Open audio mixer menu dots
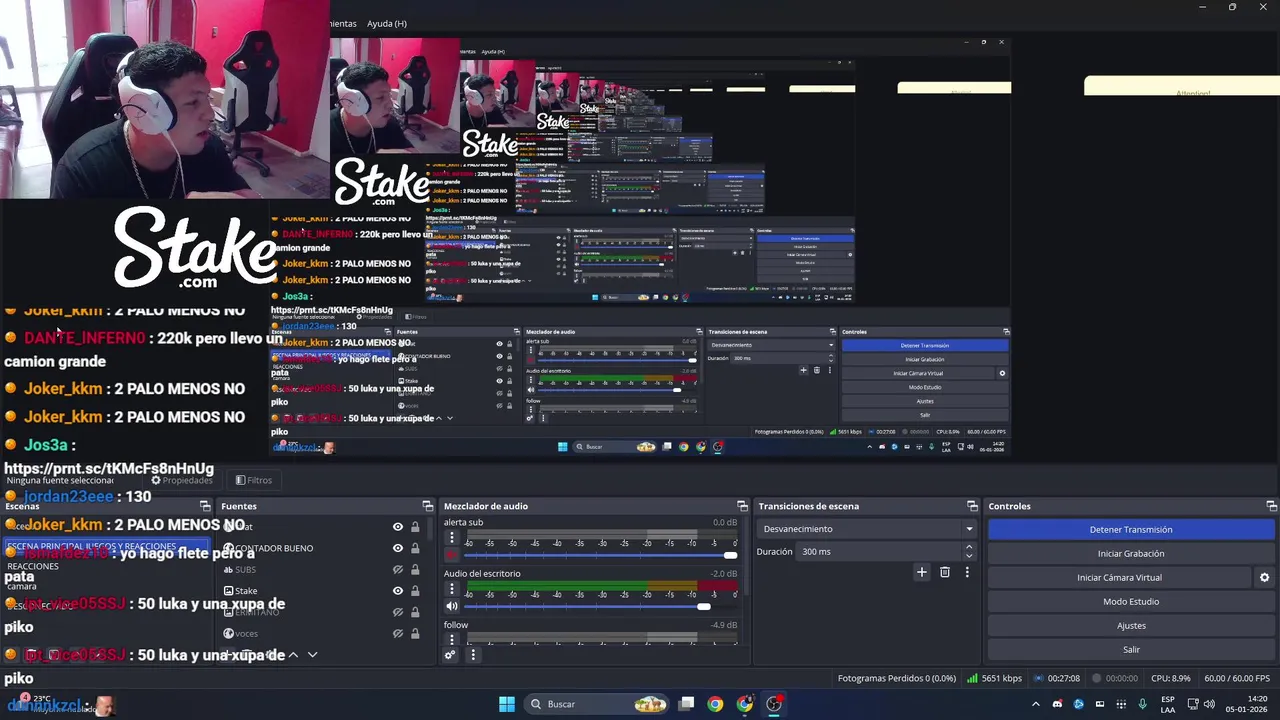 point(473,655)
